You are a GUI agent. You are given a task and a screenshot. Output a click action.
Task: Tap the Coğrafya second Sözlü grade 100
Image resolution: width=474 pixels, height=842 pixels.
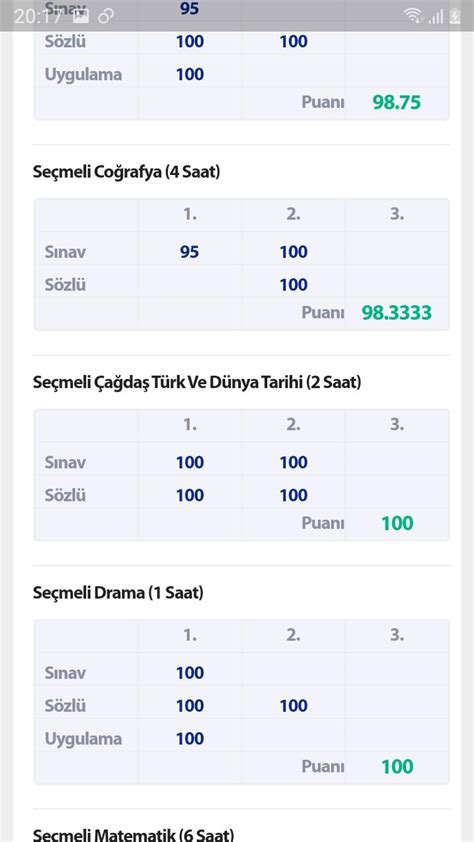[294, 285]
